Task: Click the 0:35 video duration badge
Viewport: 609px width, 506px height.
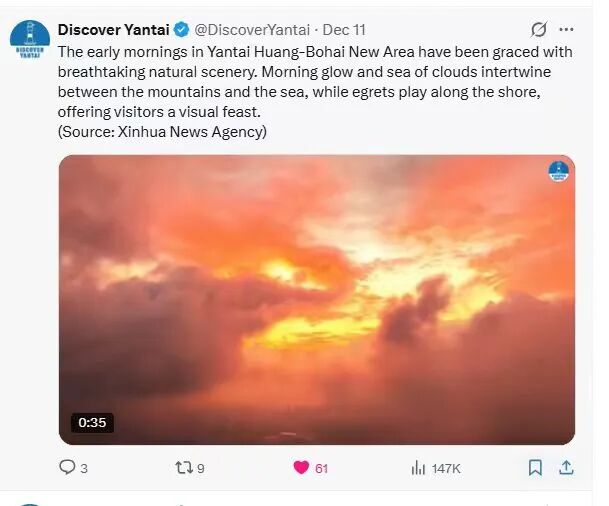Action: coord(92,422)
